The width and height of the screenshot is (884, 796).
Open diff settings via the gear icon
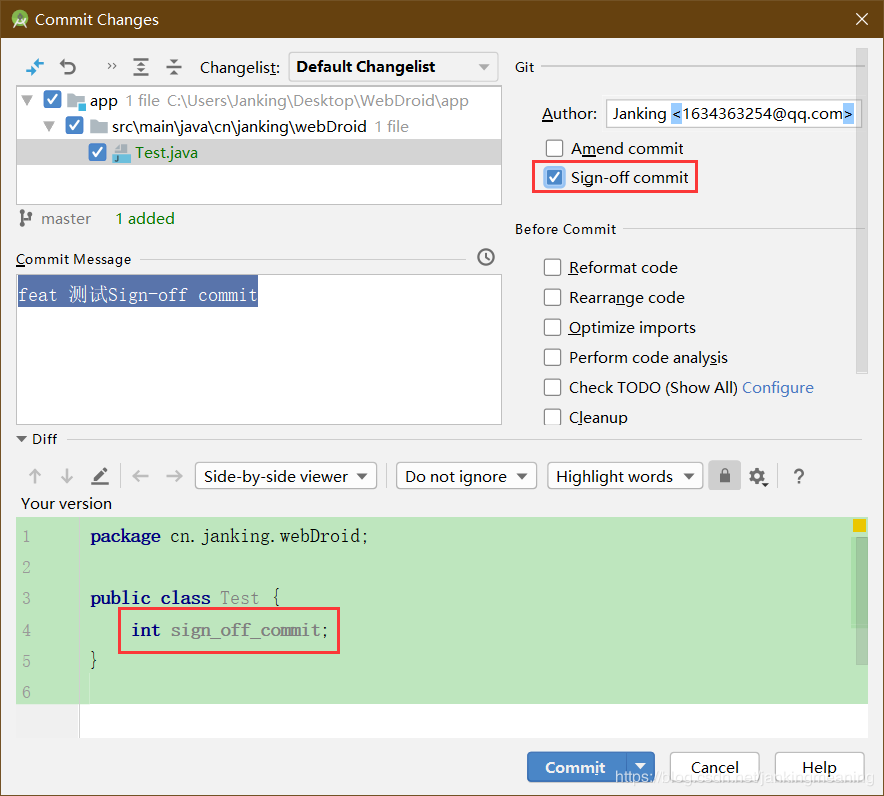pos(758,476)
